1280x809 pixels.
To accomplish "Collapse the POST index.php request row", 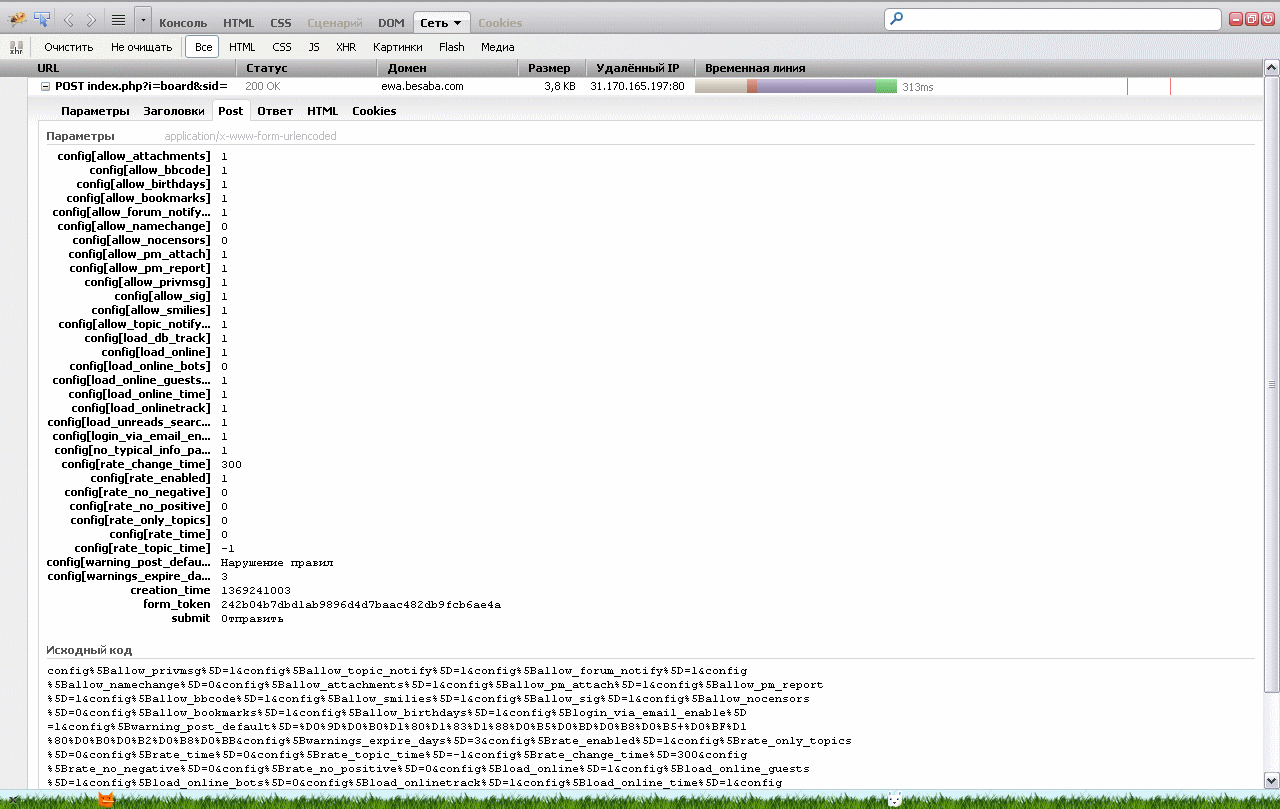I will [45, 87].
